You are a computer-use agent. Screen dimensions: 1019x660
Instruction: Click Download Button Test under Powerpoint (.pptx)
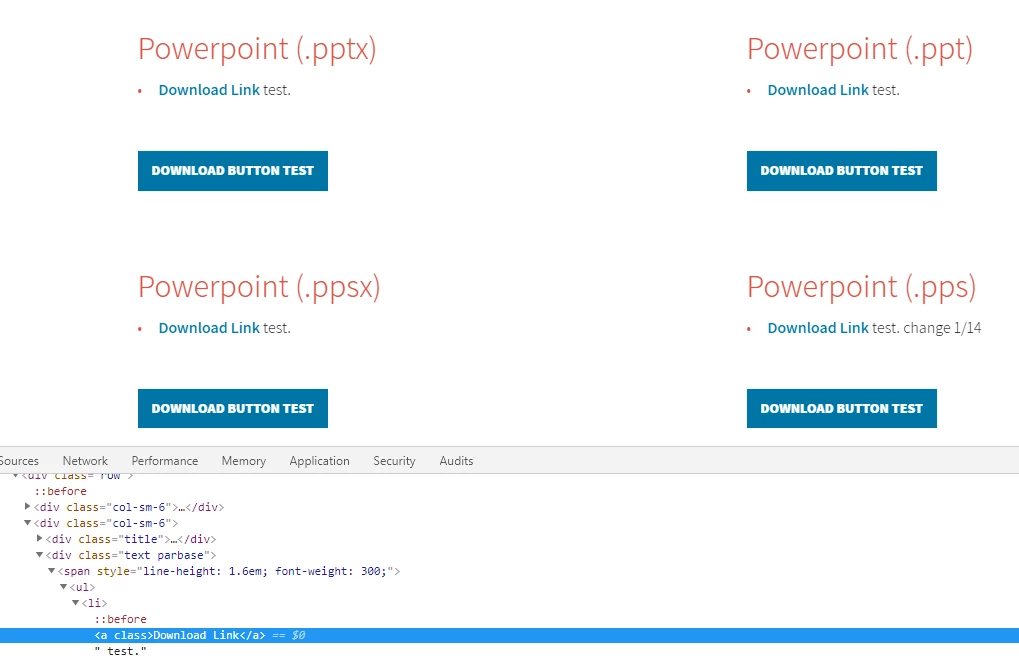click(x=233, y=171)
